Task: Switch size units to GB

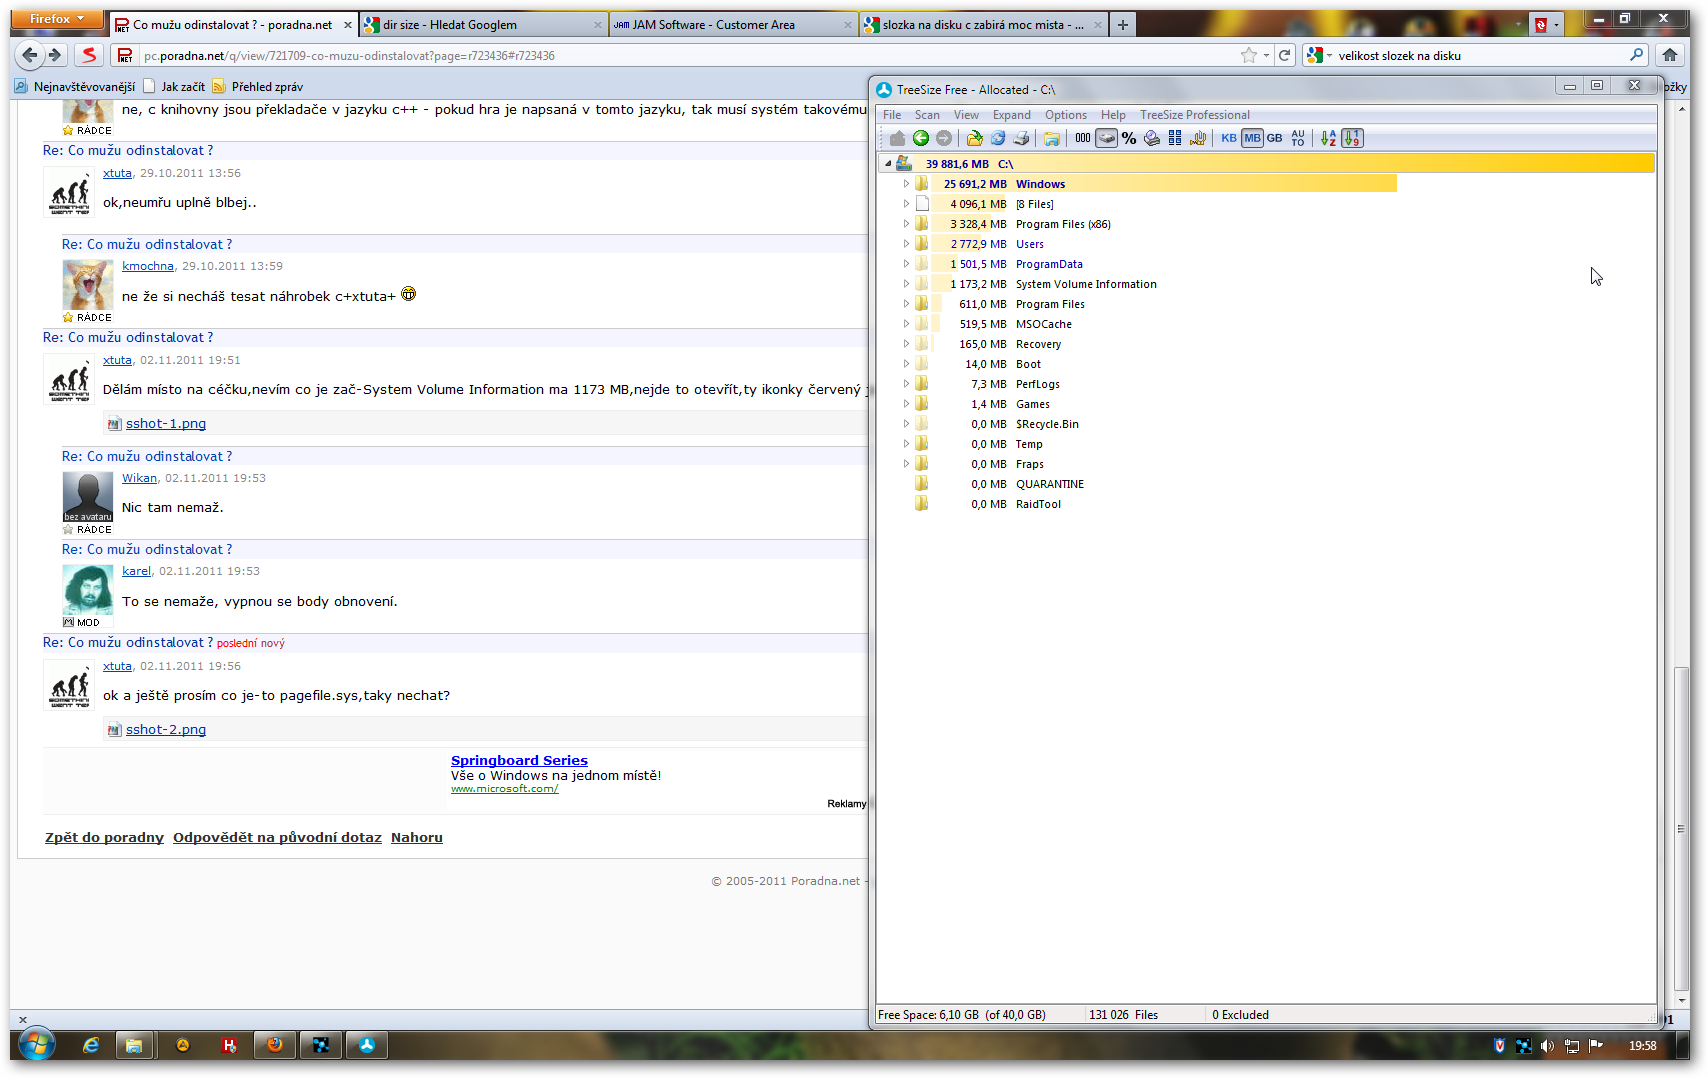Action: (x=1275, y=139)
